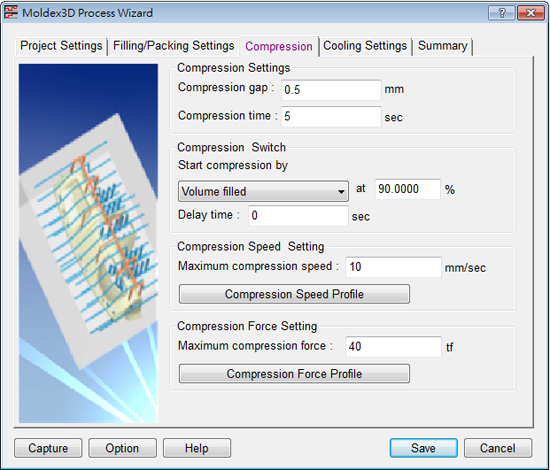Click the mold preview image

[88, 243]
